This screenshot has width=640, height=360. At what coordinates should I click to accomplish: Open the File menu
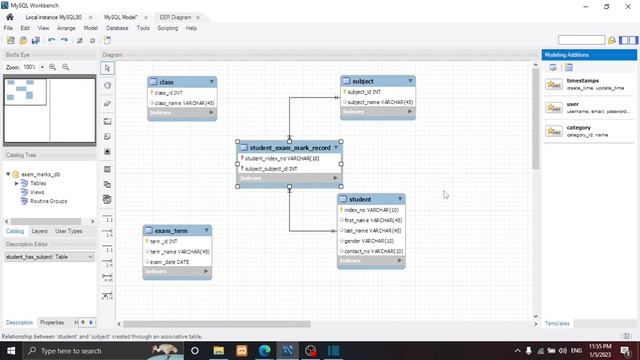(8, 28)
